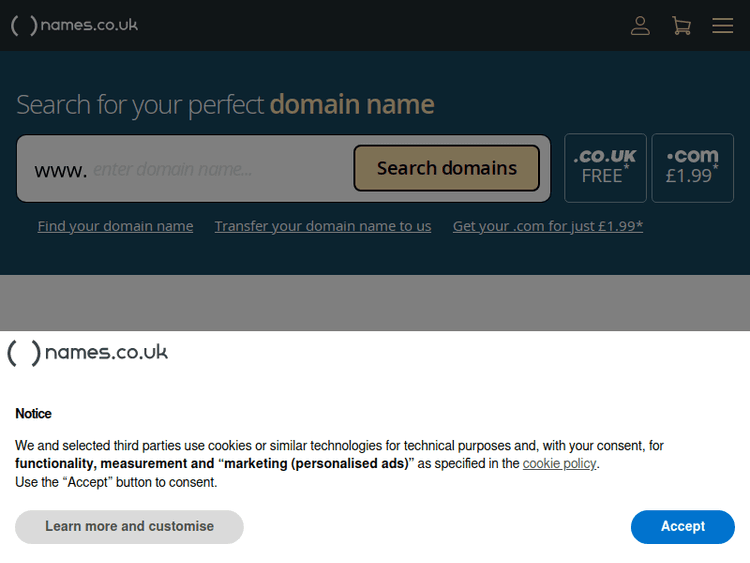Click the www. prefix label
Viewport: 750px width, 563px height.
(60, 170)
